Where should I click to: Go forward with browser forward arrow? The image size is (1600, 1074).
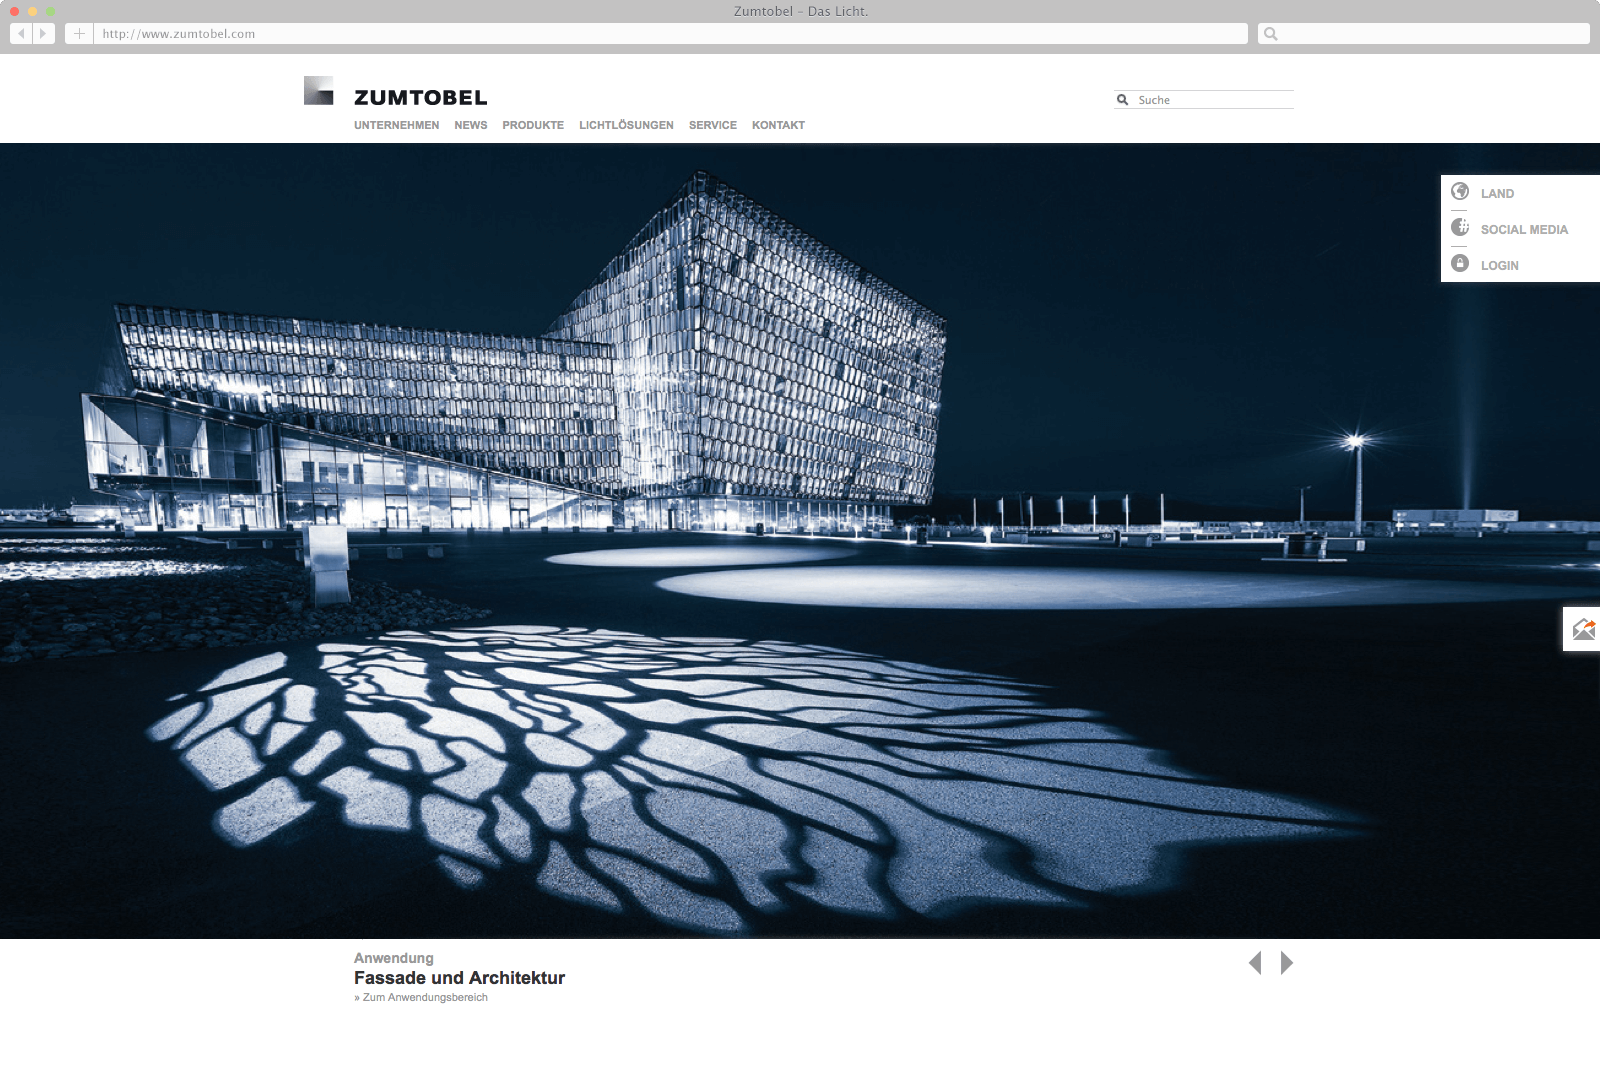(x=43, y=34)
